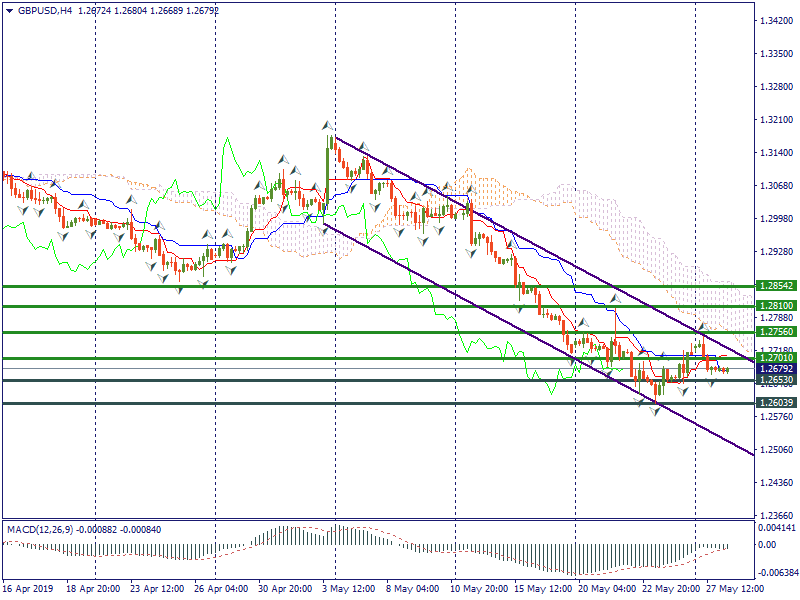
Task: Click the 1.34200 price scale value
Action: click(775, 21)
